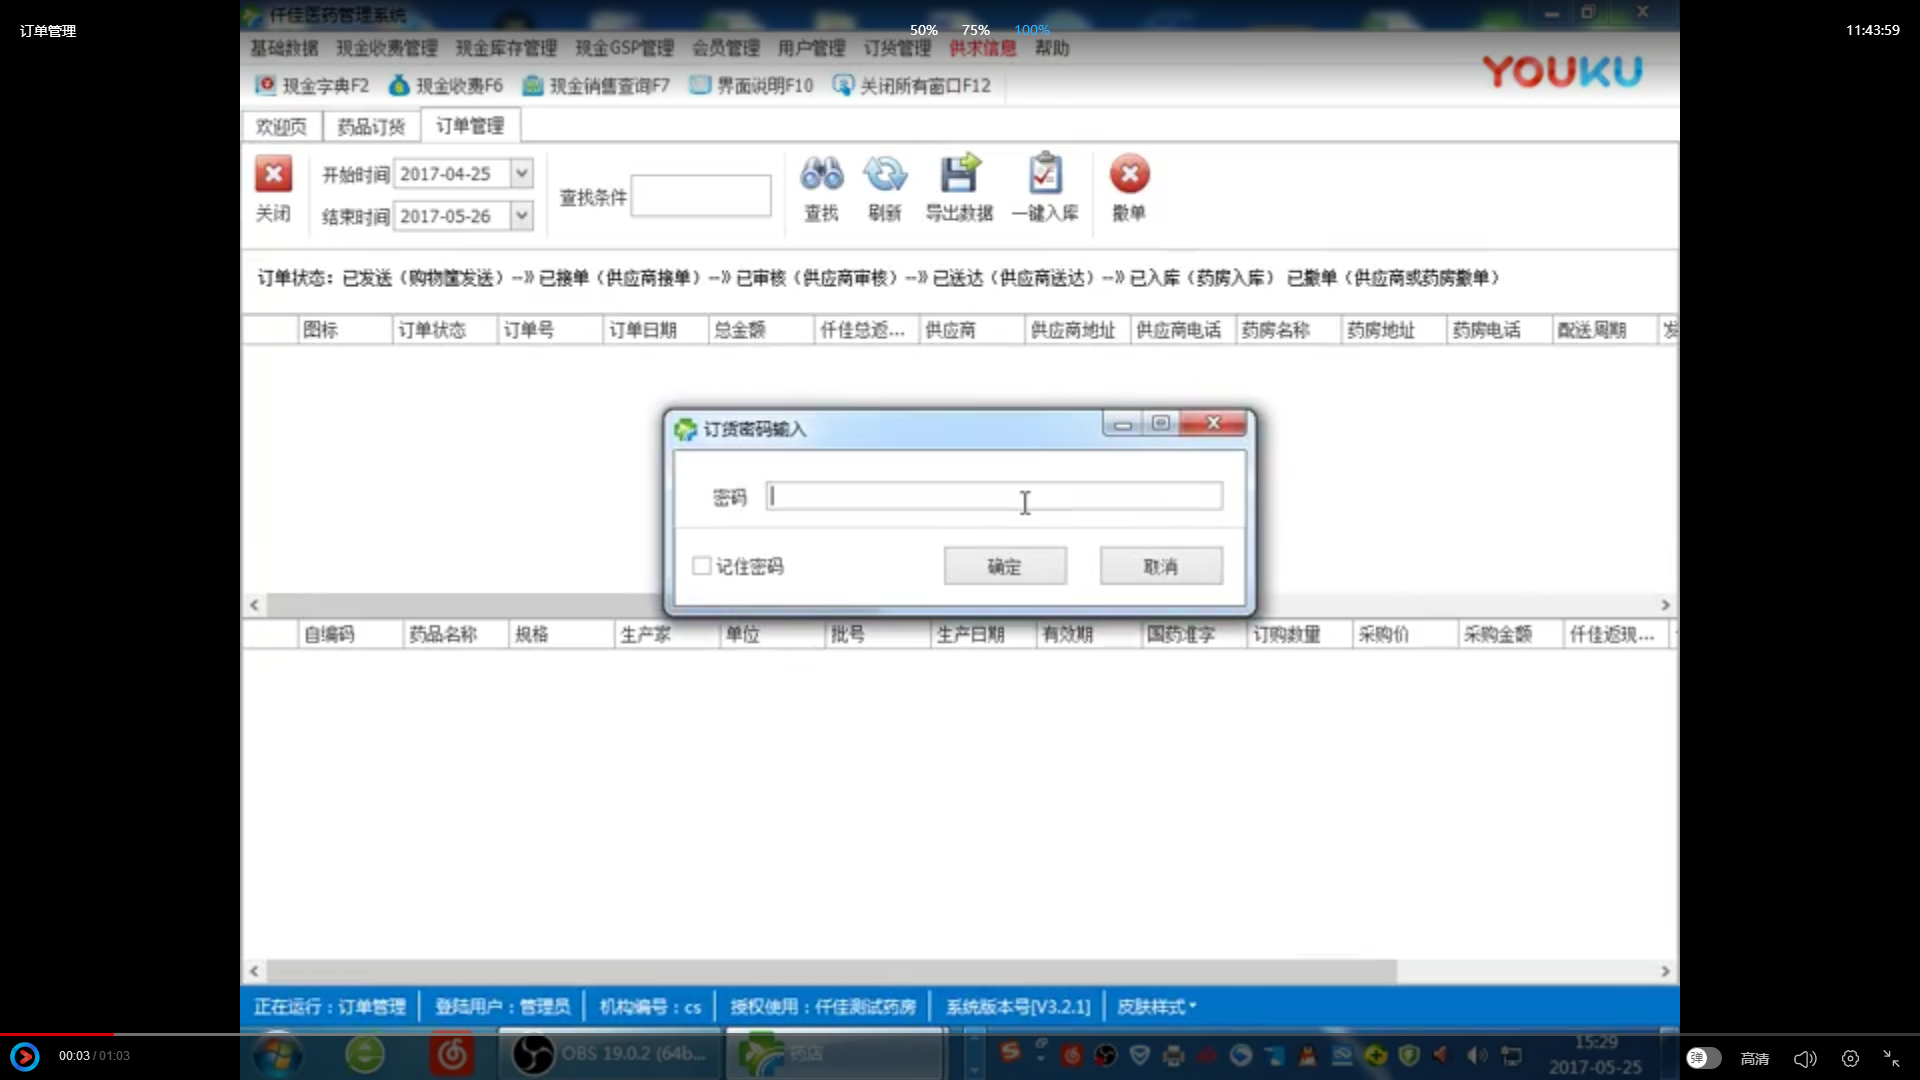The width and height of the screenshot is (1920, 1080).
Task: Open the 皮肤样式 dropdown in status bar
Action: (x=1157, y=1007)
